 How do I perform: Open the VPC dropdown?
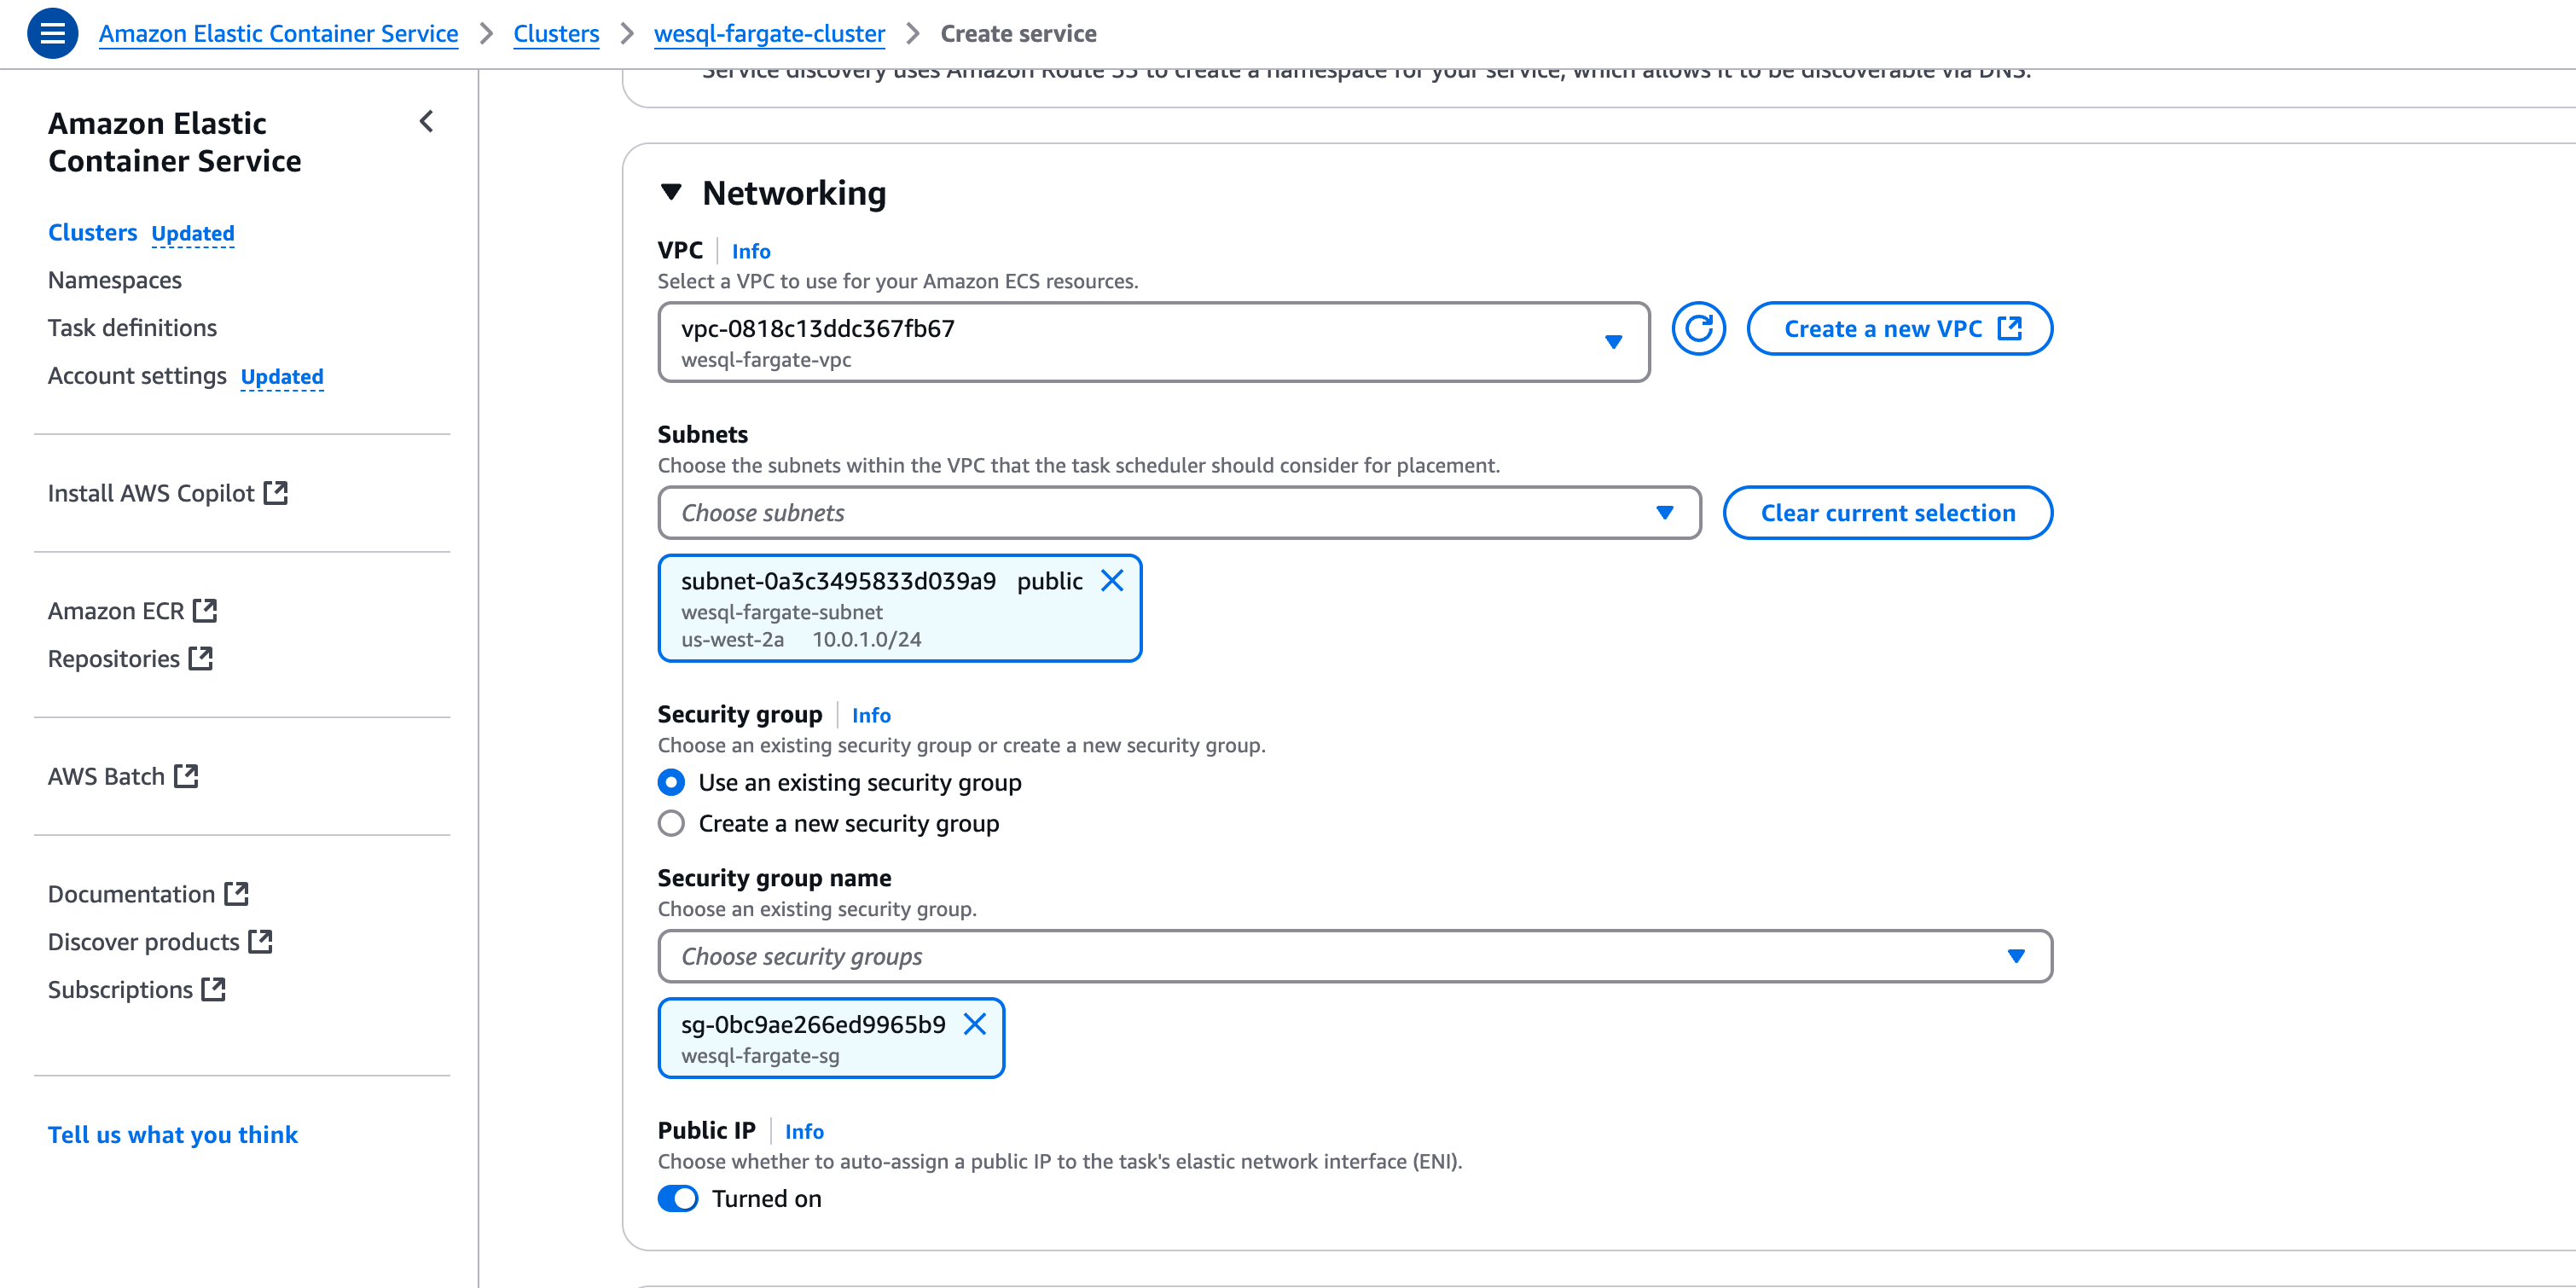1153,342
